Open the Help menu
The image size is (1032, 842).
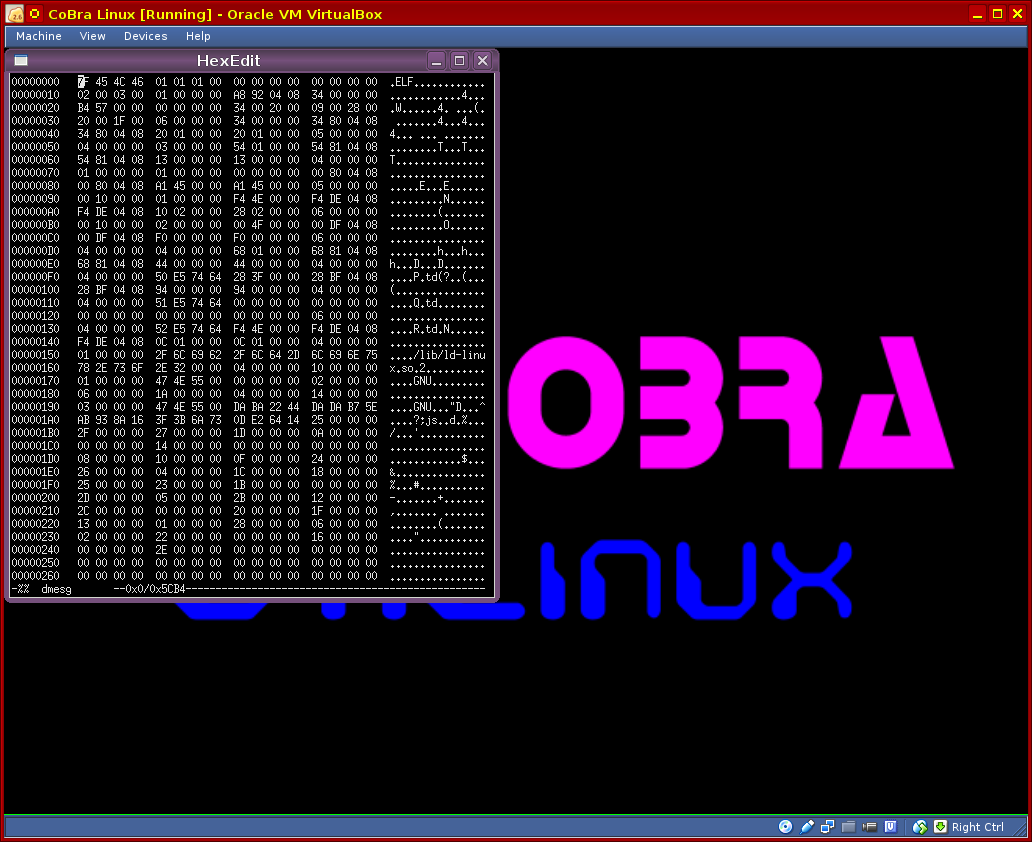click(198, 36)
